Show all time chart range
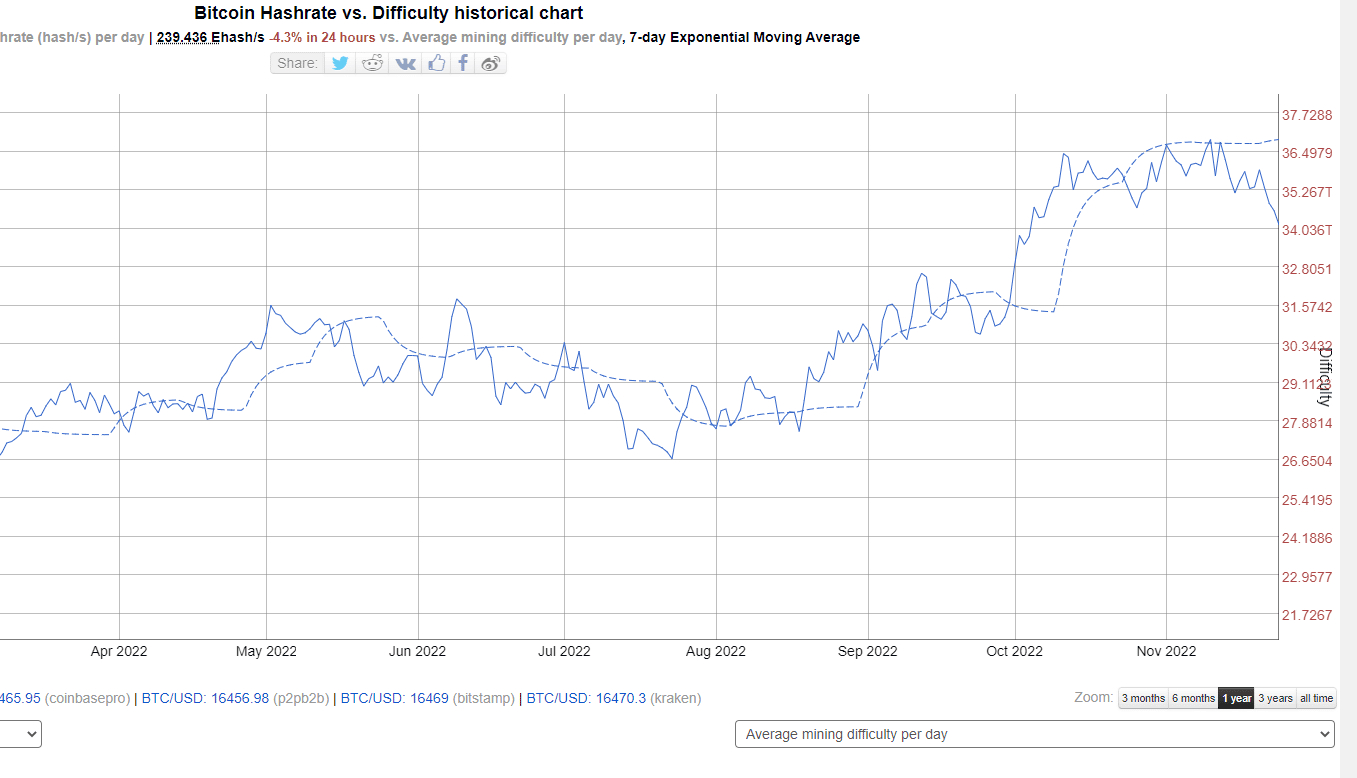 point(1316,698)
